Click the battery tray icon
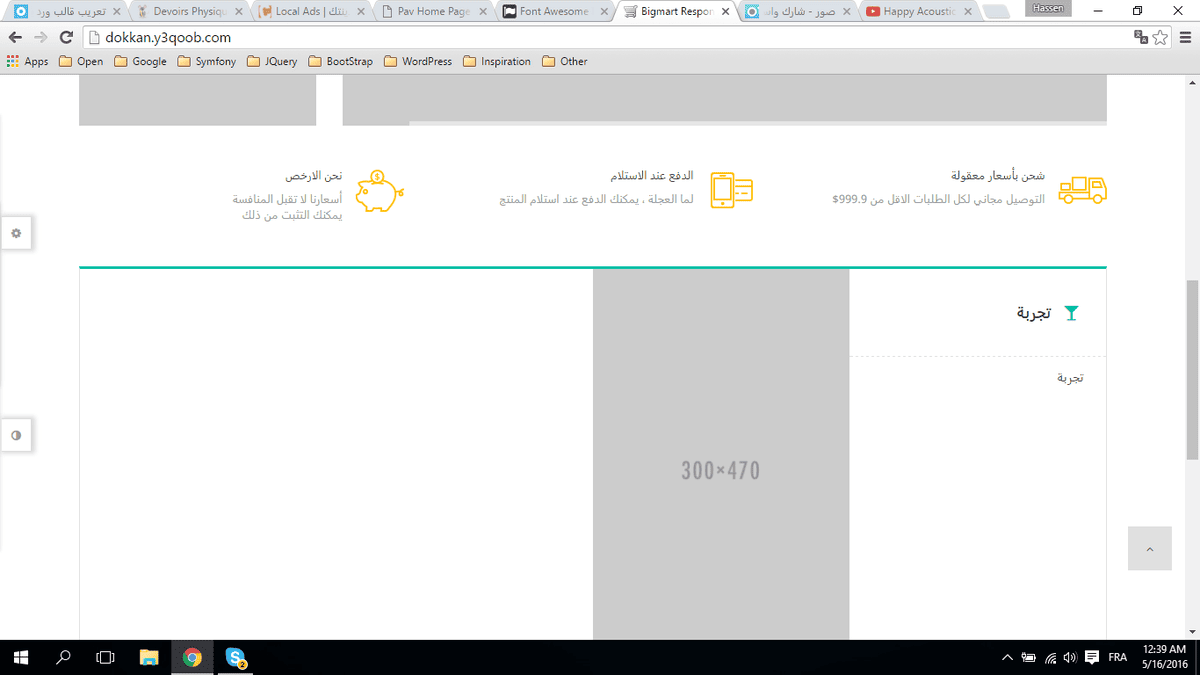Image resolution: width=1200 pixels, height=675 pixels. click(1029, 657)
